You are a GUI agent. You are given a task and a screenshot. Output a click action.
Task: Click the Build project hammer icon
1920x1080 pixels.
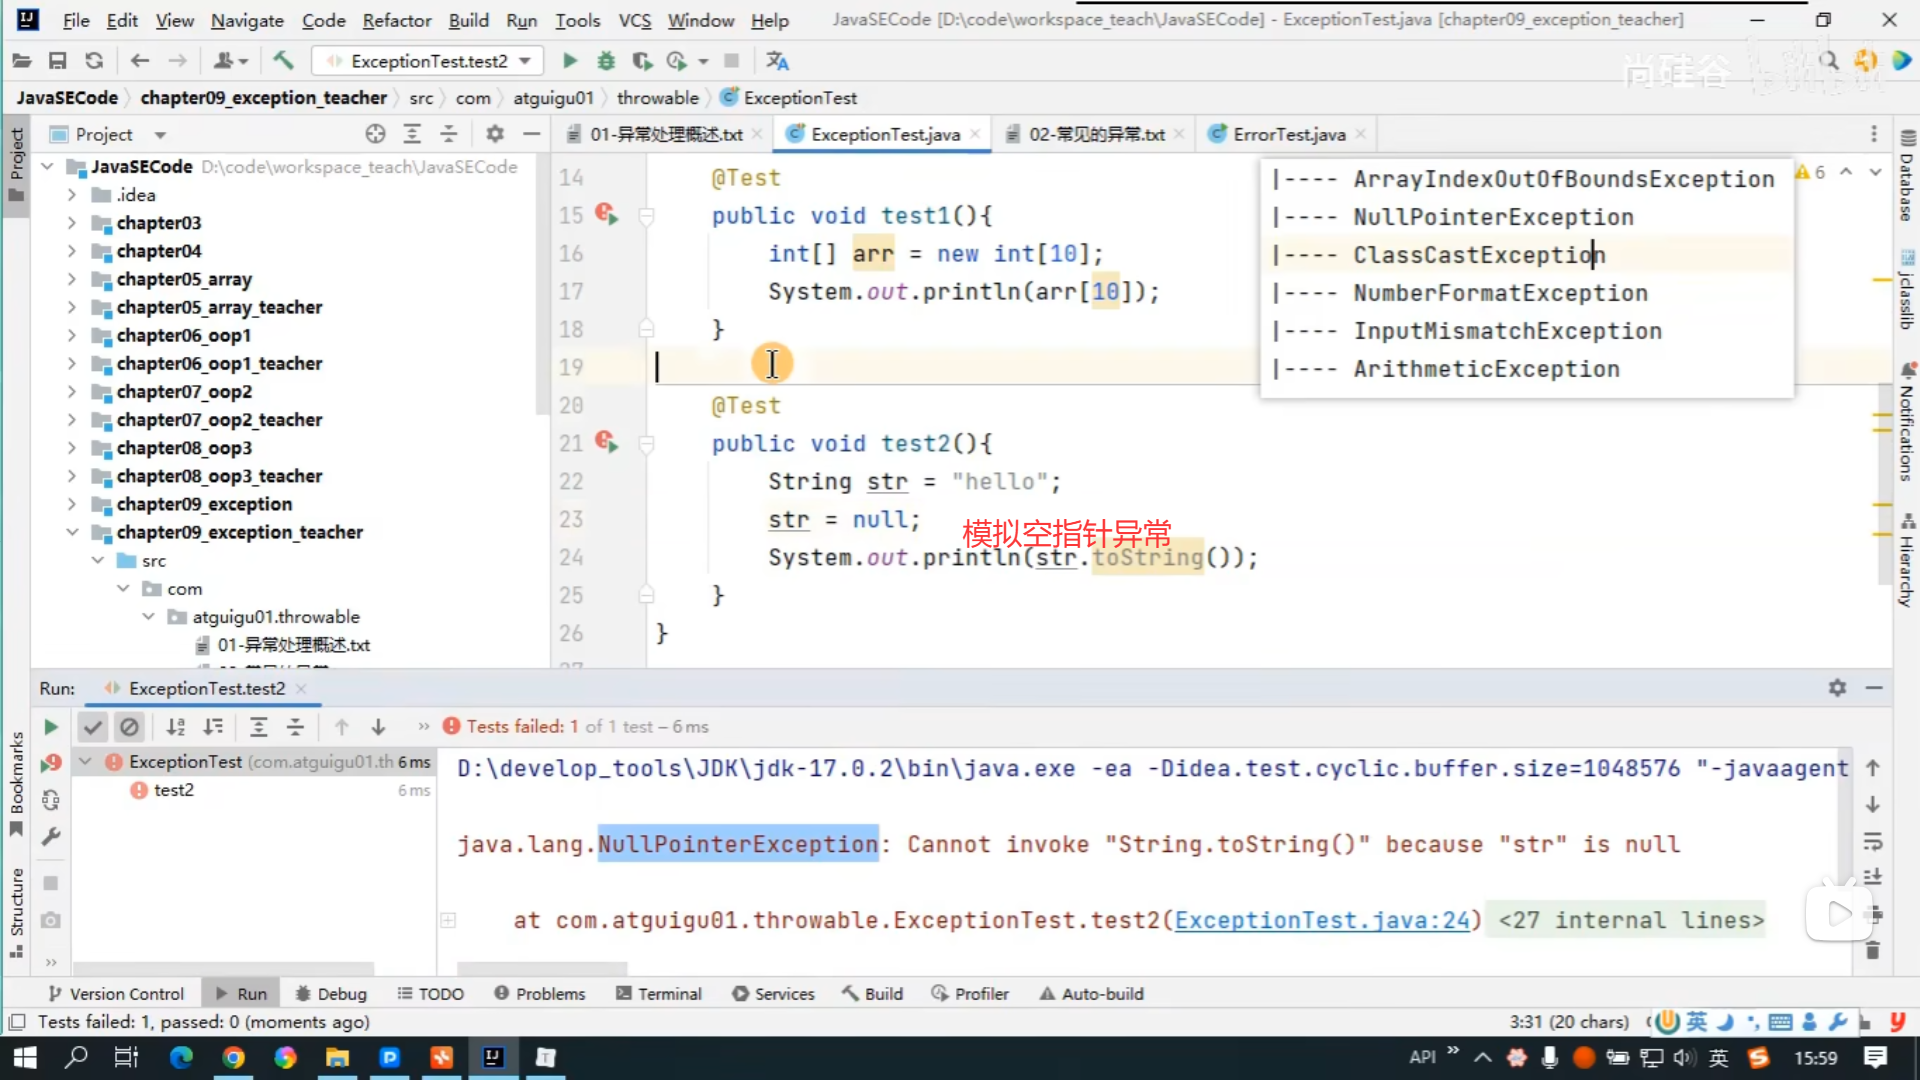(284, 61)
